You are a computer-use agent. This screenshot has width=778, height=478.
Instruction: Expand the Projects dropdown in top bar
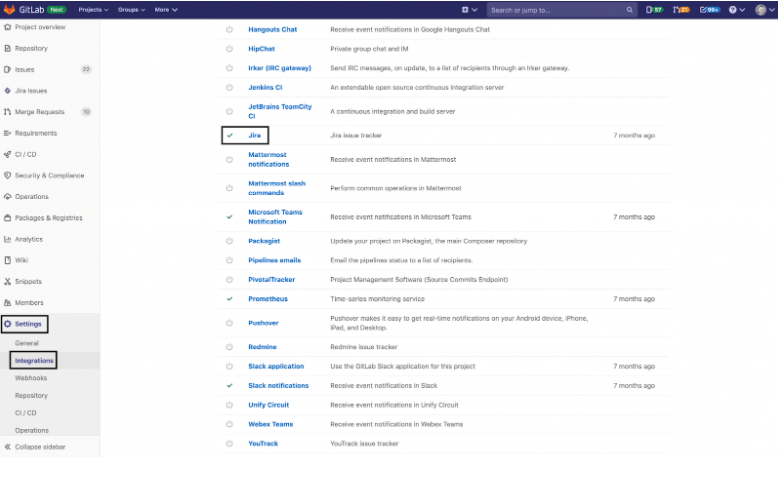click(93, 10)
